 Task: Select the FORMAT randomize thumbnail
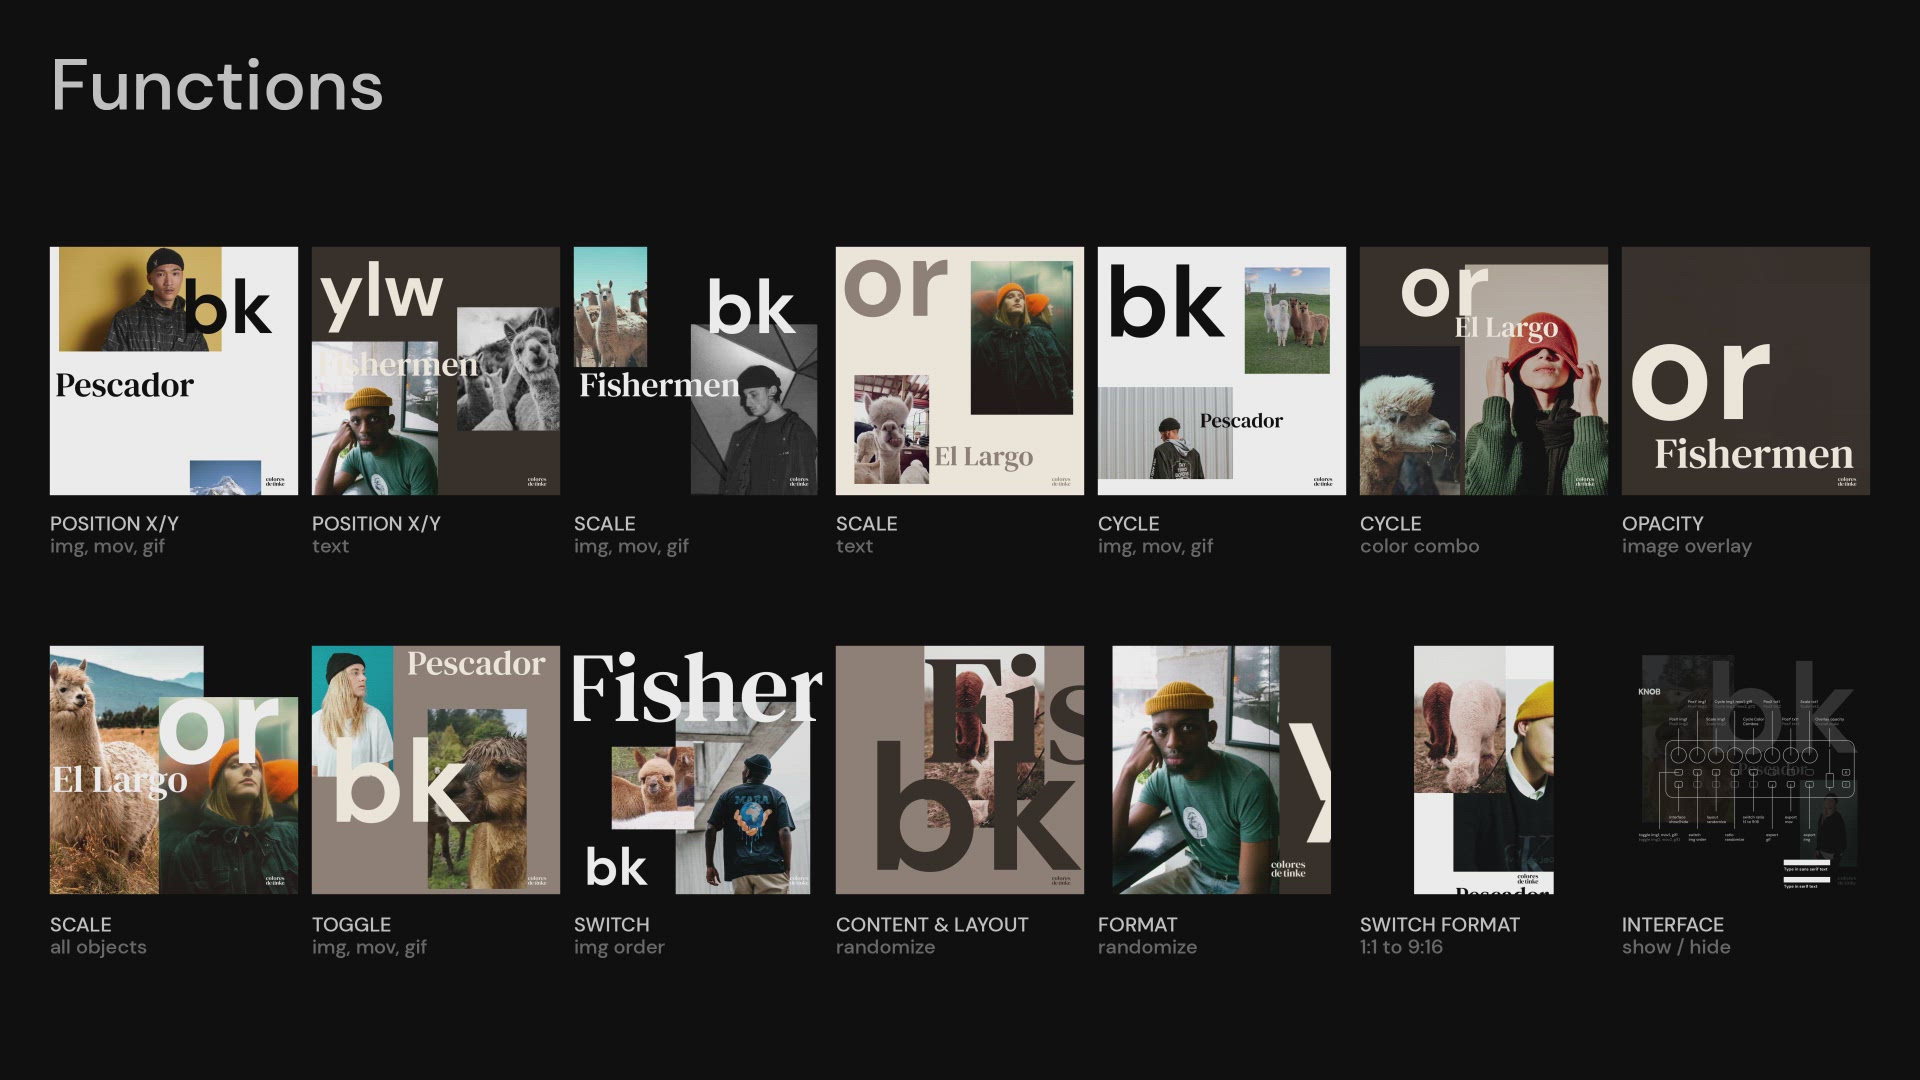(1222, 770)
